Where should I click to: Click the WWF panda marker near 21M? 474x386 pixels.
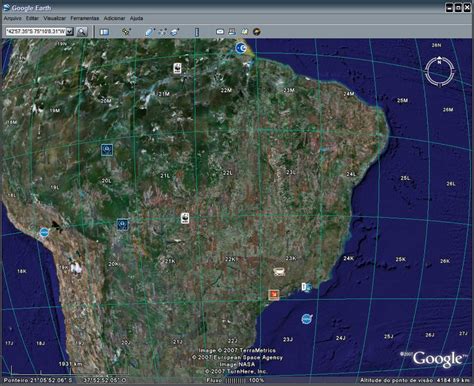coord(177,68)
